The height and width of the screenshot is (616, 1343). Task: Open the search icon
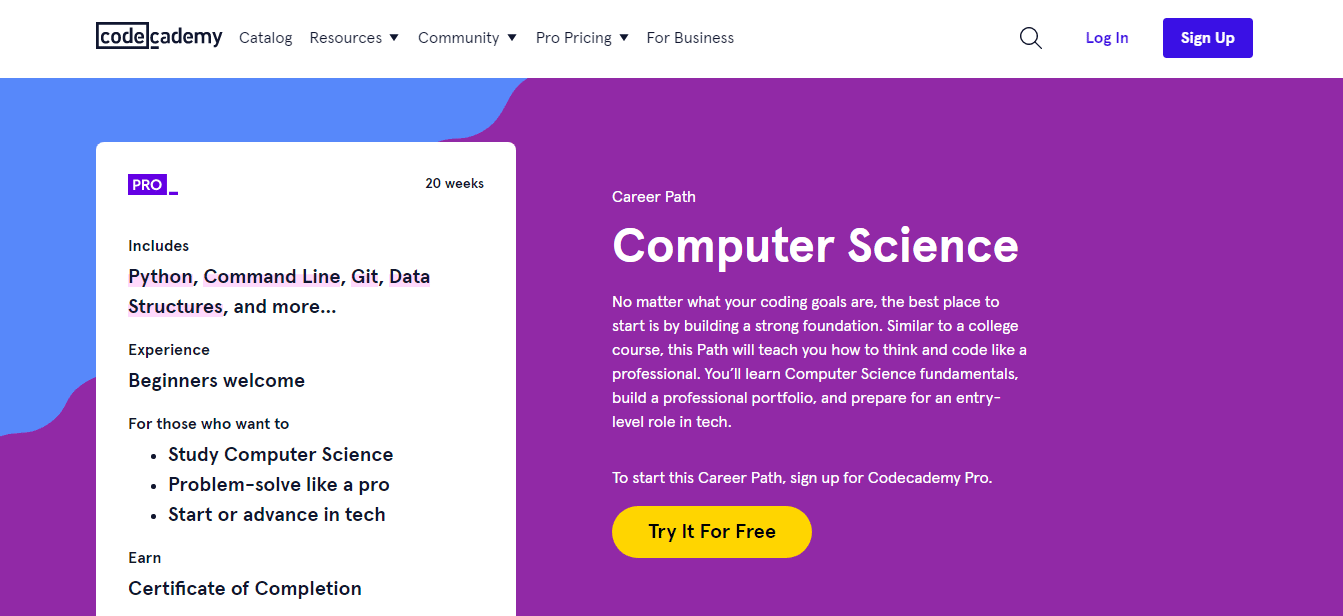point(1030,37)
